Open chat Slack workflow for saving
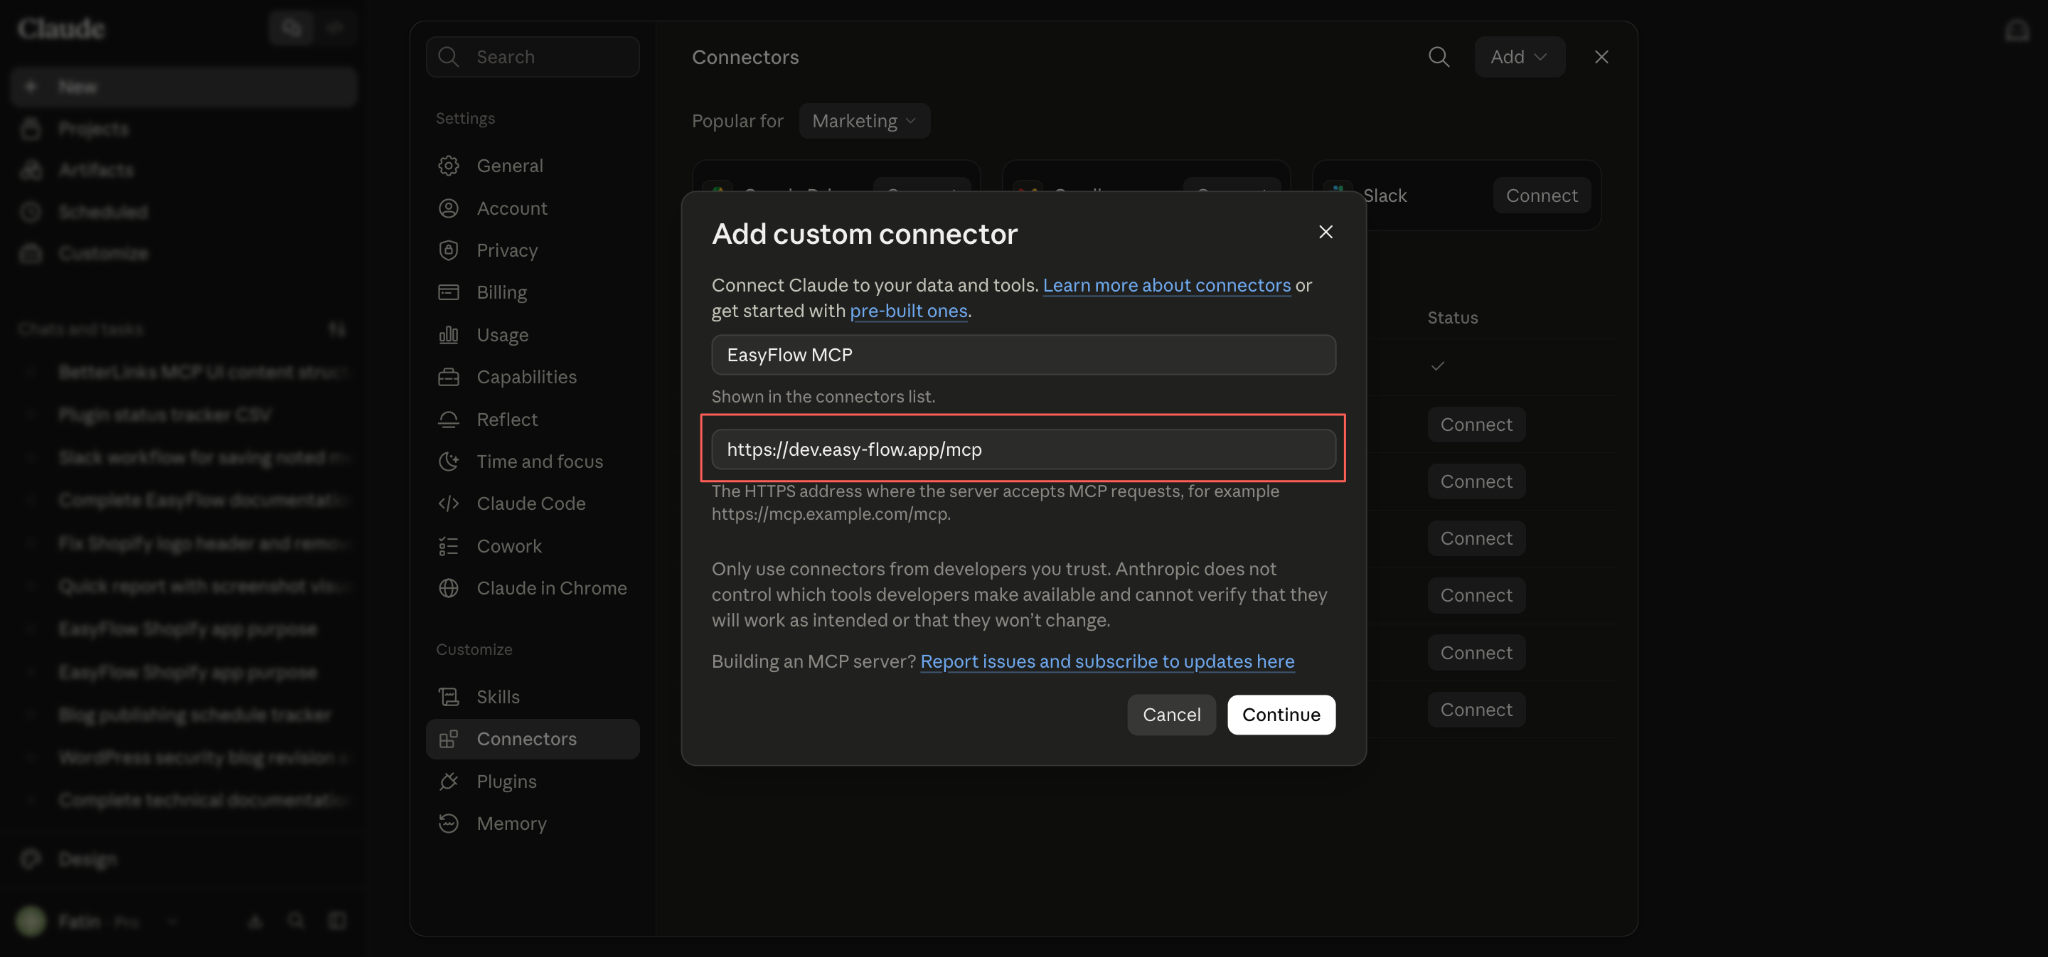Image resolution: width=2048 pixels, height=957 pixels. click(184, 457)
